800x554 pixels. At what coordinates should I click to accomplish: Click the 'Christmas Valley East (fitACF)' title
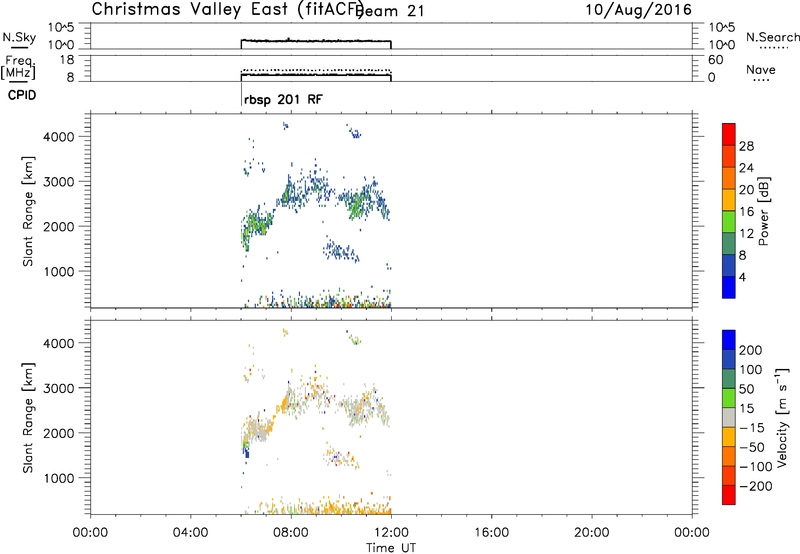pyautogui.click(x=227, y=9)
